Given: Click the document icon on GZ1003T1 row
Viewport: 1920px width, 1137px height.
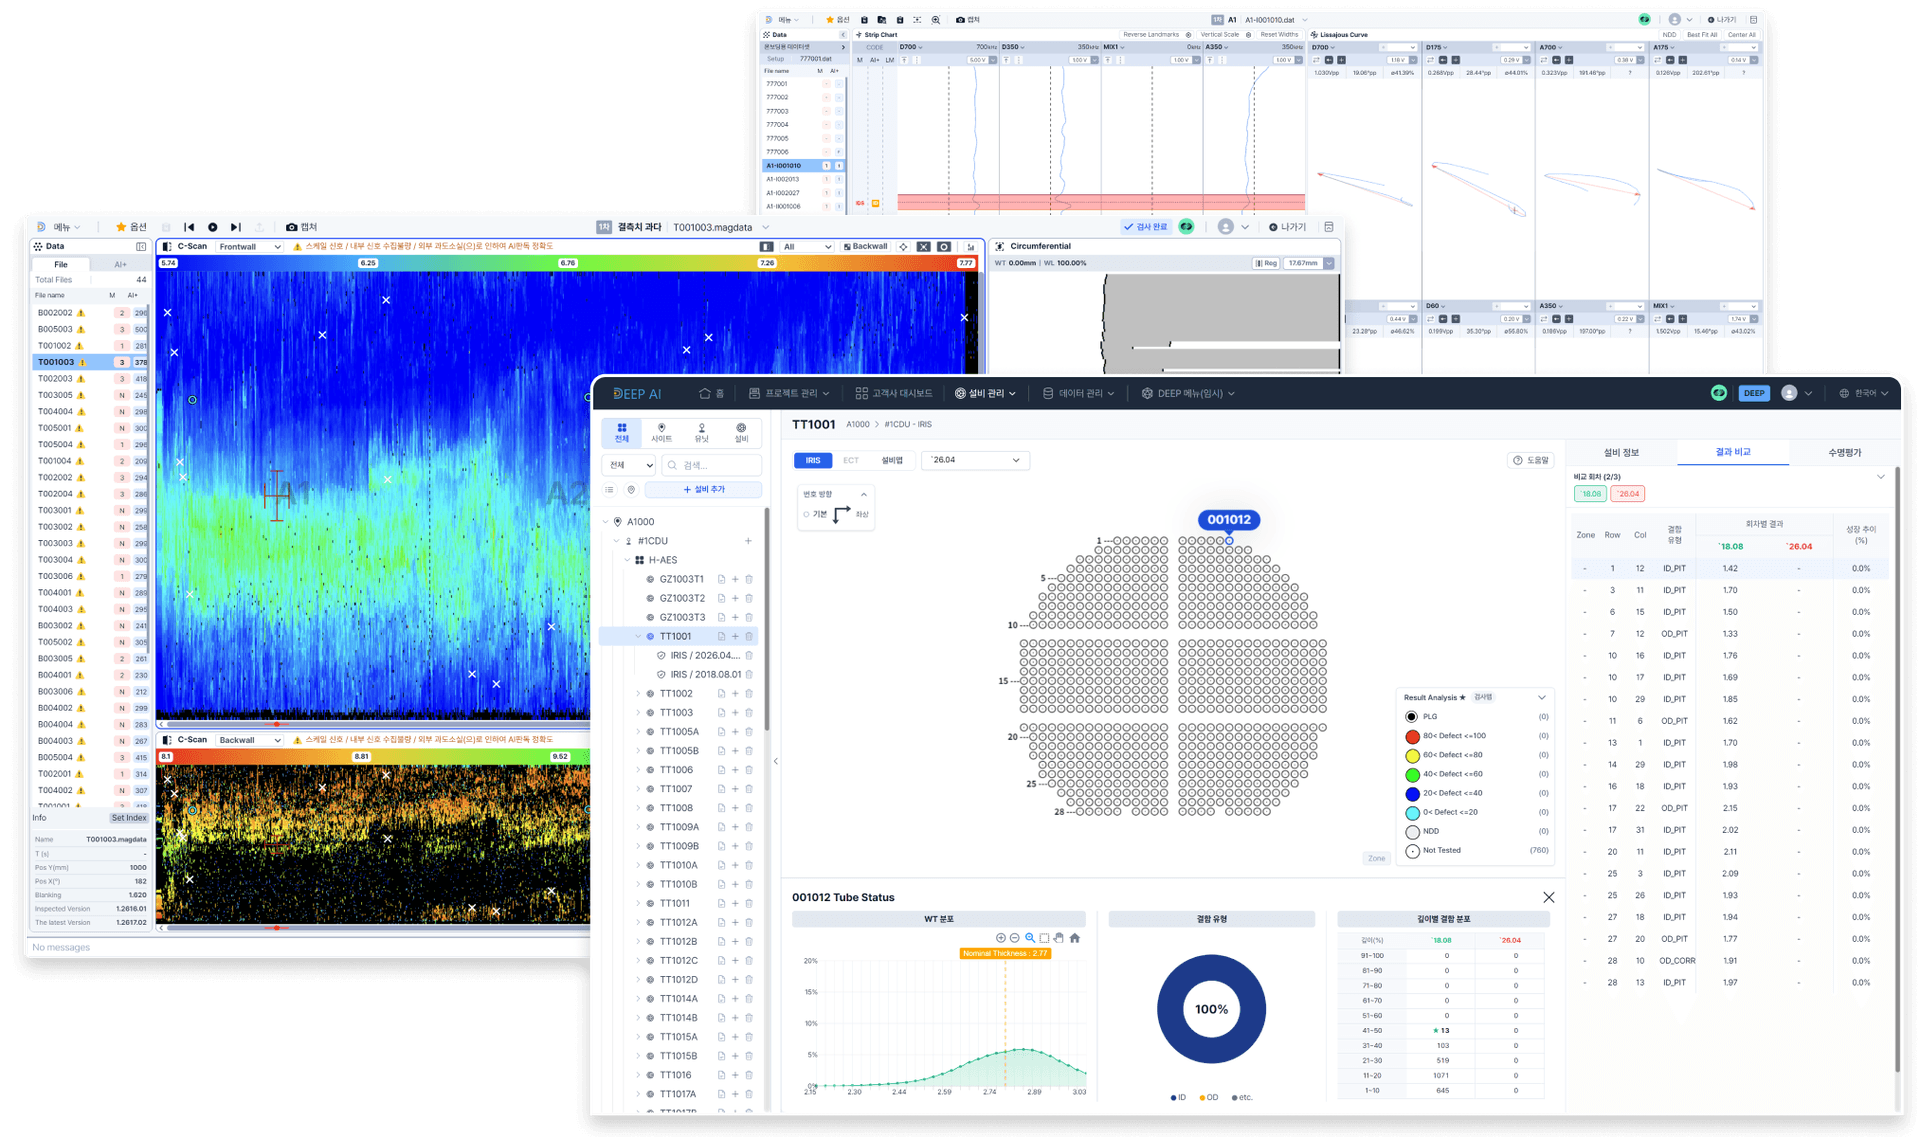Looking at the screenshot, I should click(721, 579).
